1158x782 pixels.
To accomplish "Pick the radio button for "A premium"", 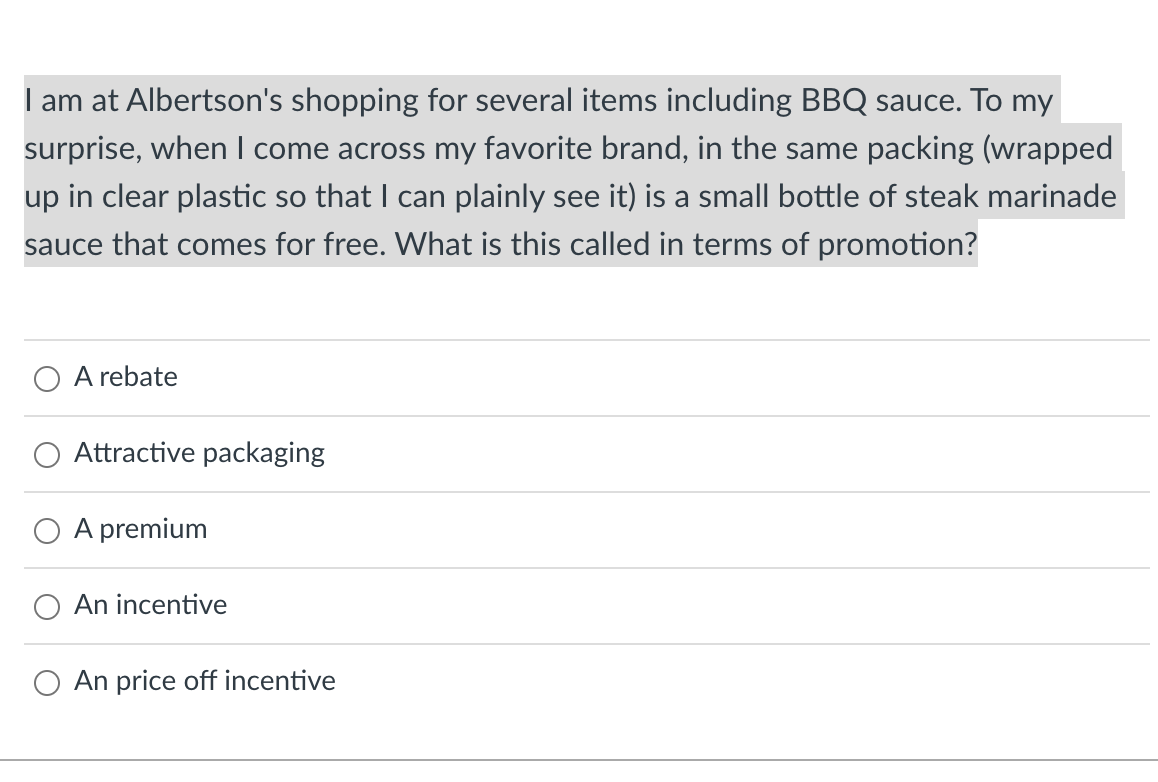I will pos(47,530).
